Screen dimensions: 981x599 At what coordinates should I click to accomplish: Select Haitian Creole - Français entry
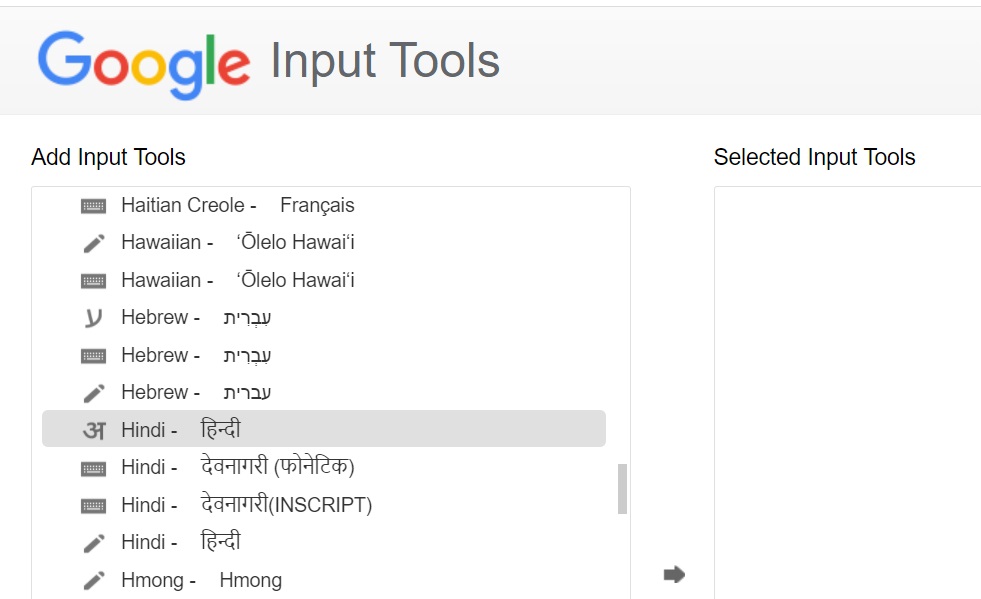click(323, 205)
